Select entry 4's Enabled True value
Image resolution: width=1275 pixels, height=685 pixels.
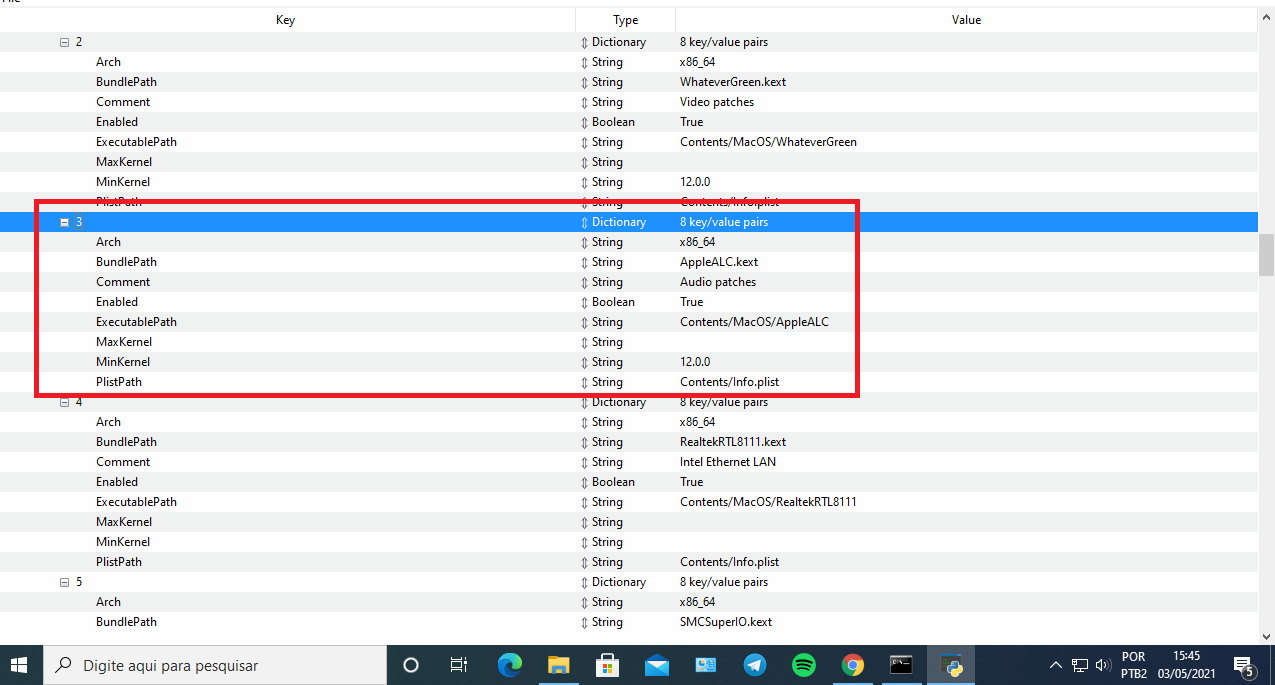pyautogui.click(x=691, y=482)
